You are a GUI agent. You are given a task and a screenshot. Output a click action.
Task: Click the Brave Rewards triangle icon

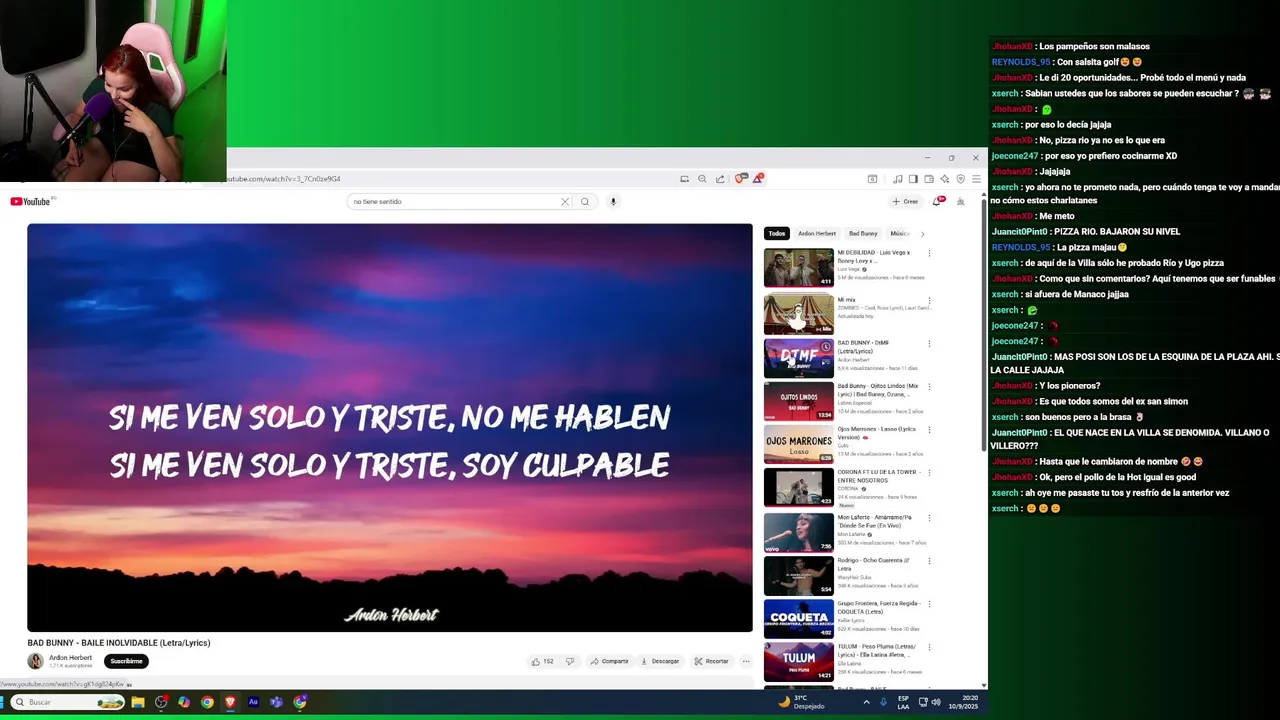coord(757,179)
